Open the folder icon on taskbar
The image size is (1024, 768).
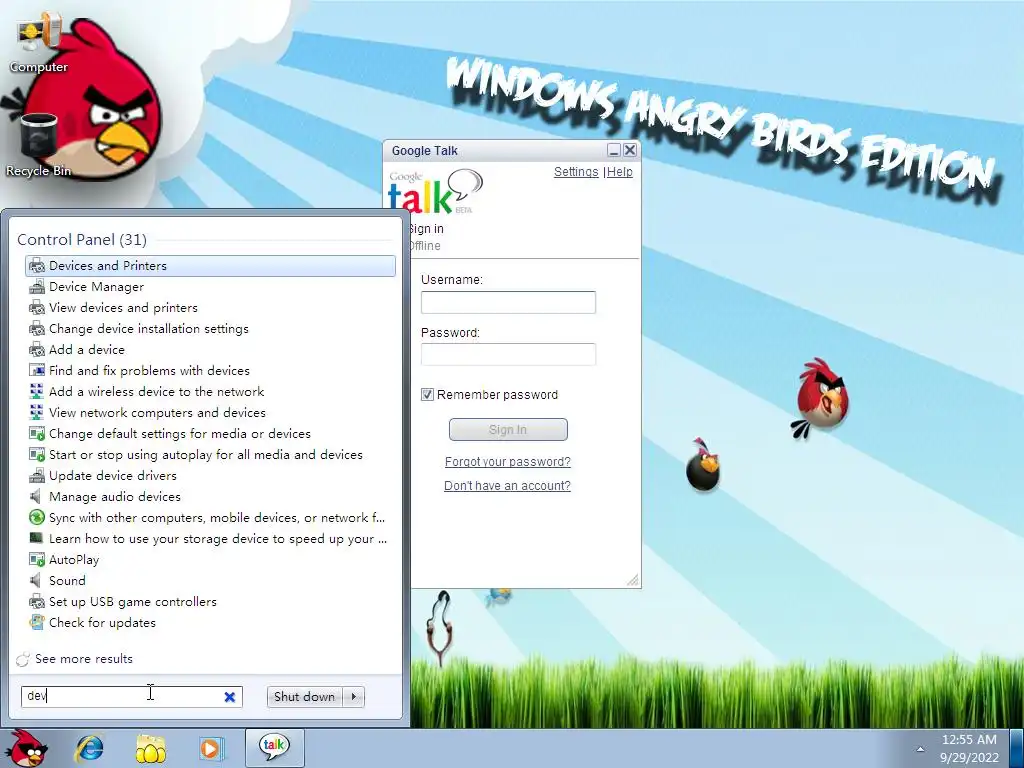150,748
